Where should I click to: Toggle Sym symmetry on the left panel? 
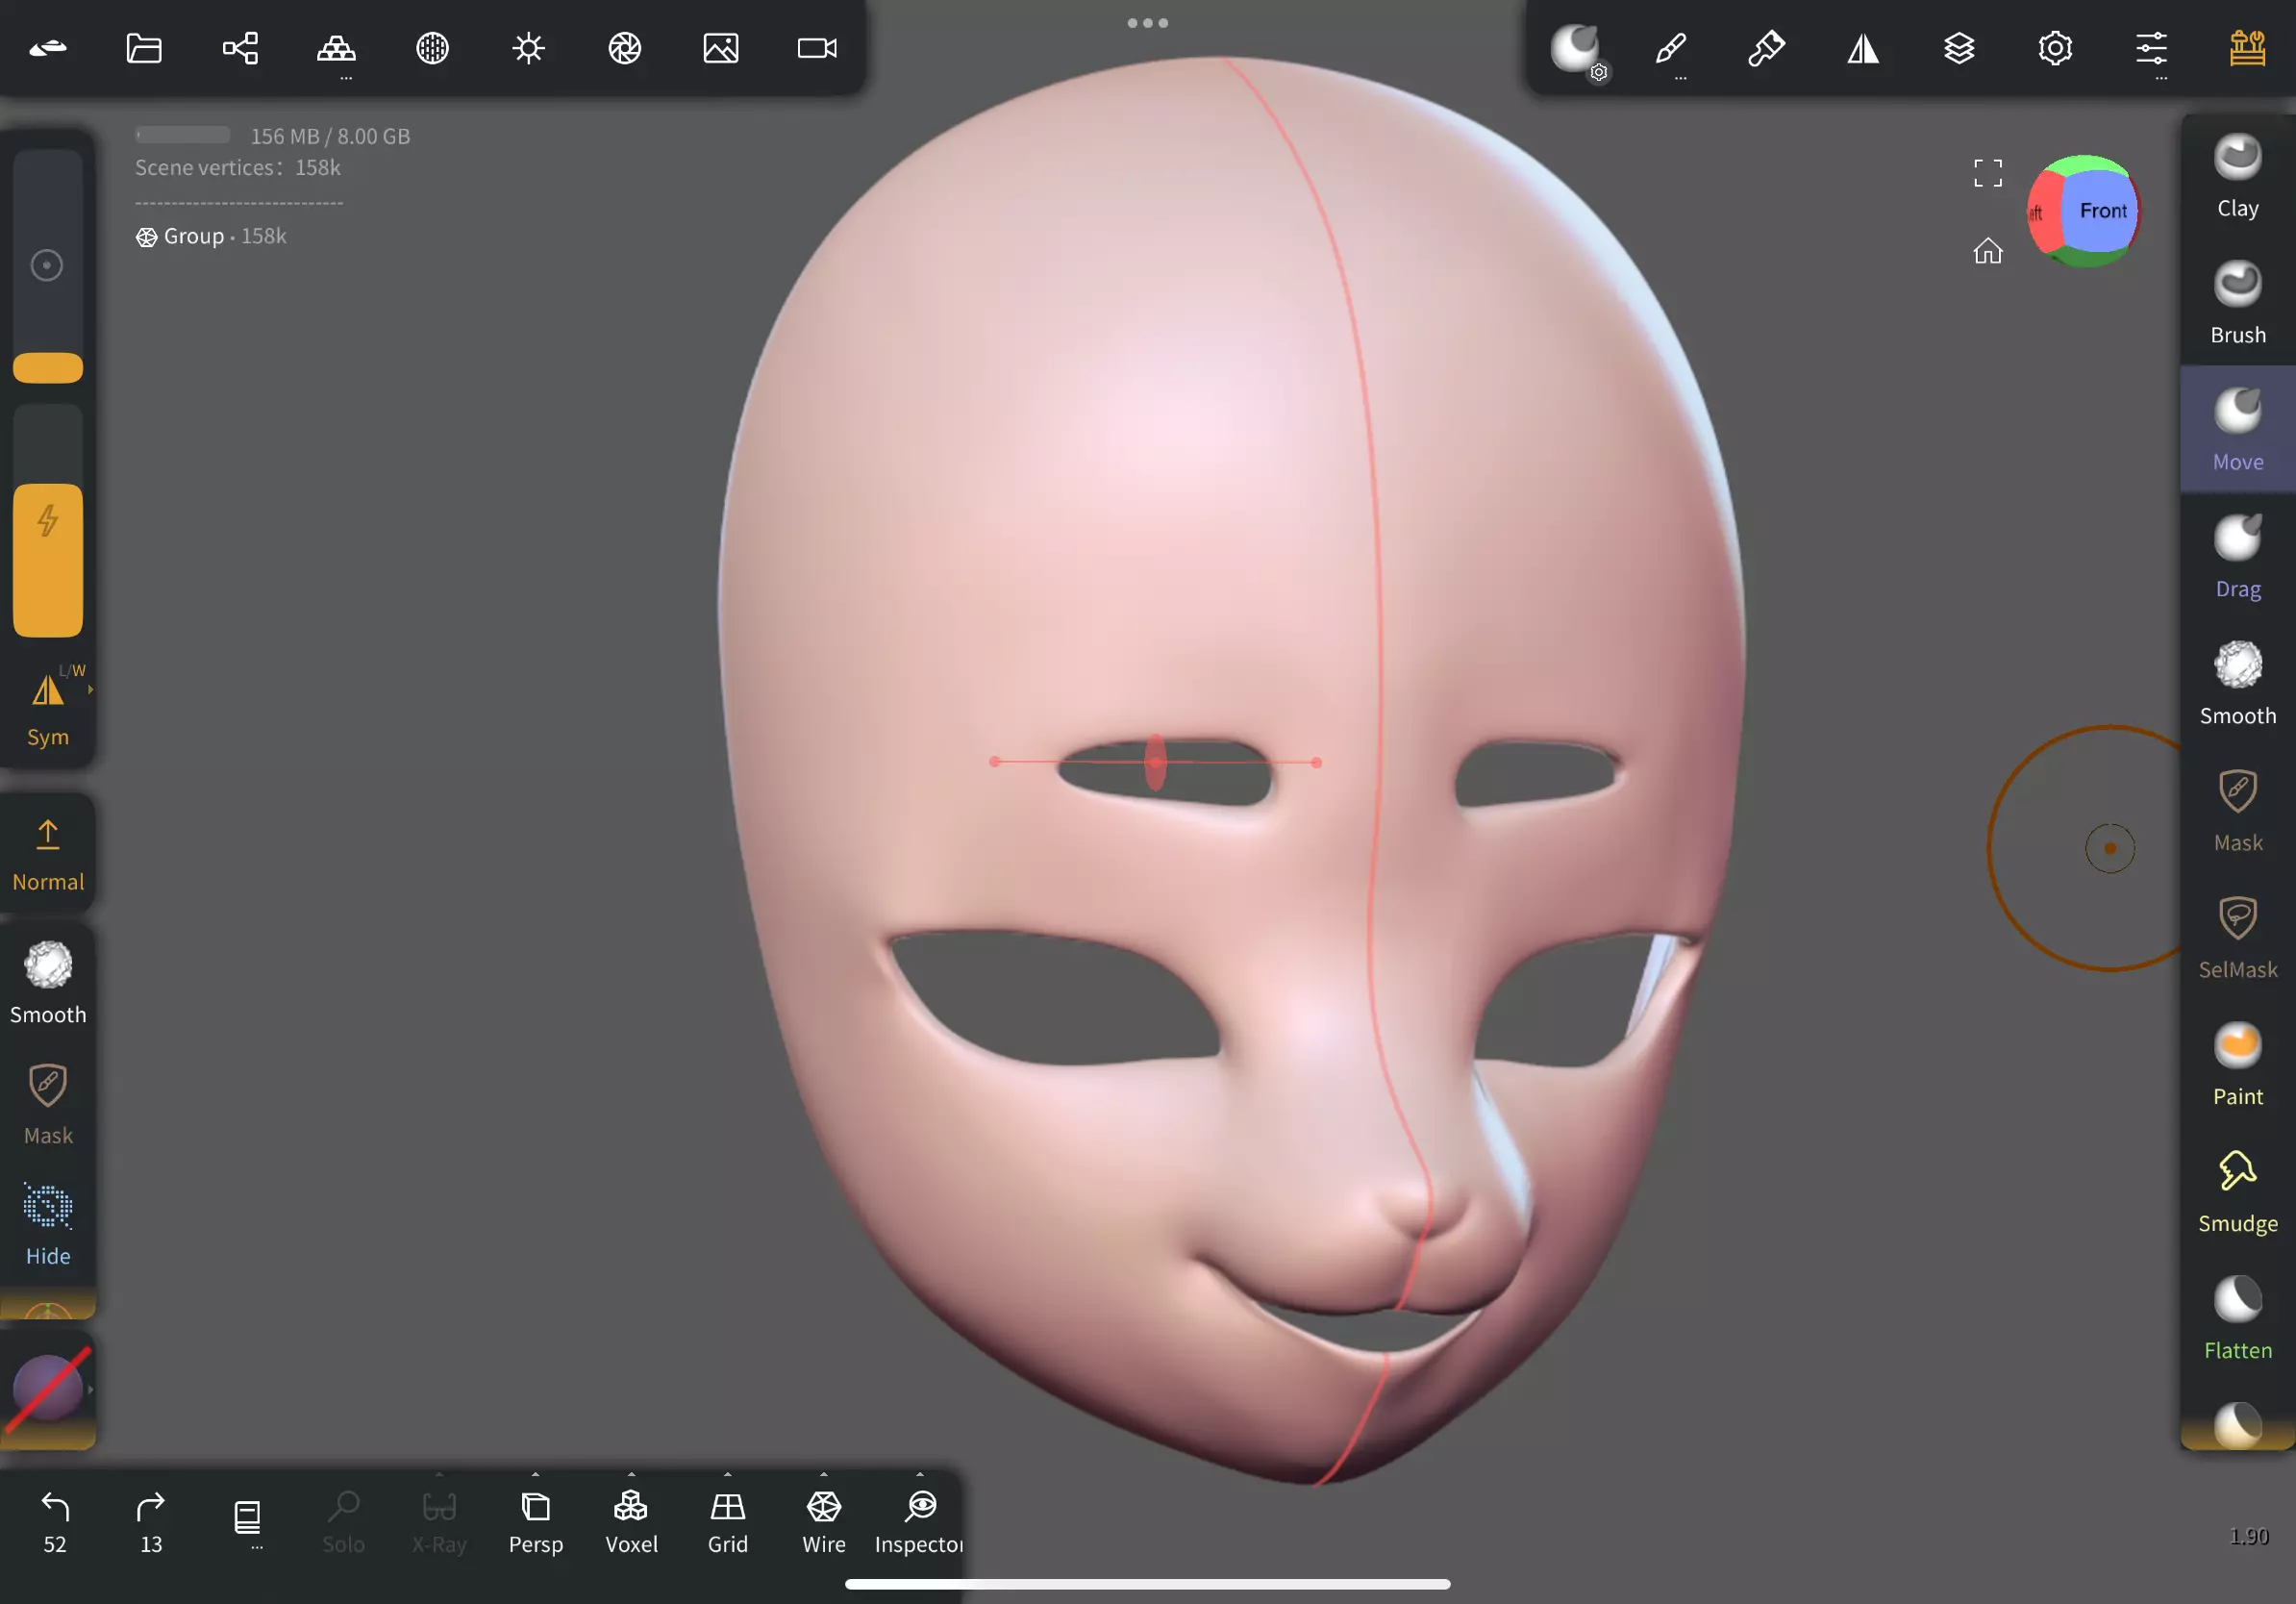point(47,708)
